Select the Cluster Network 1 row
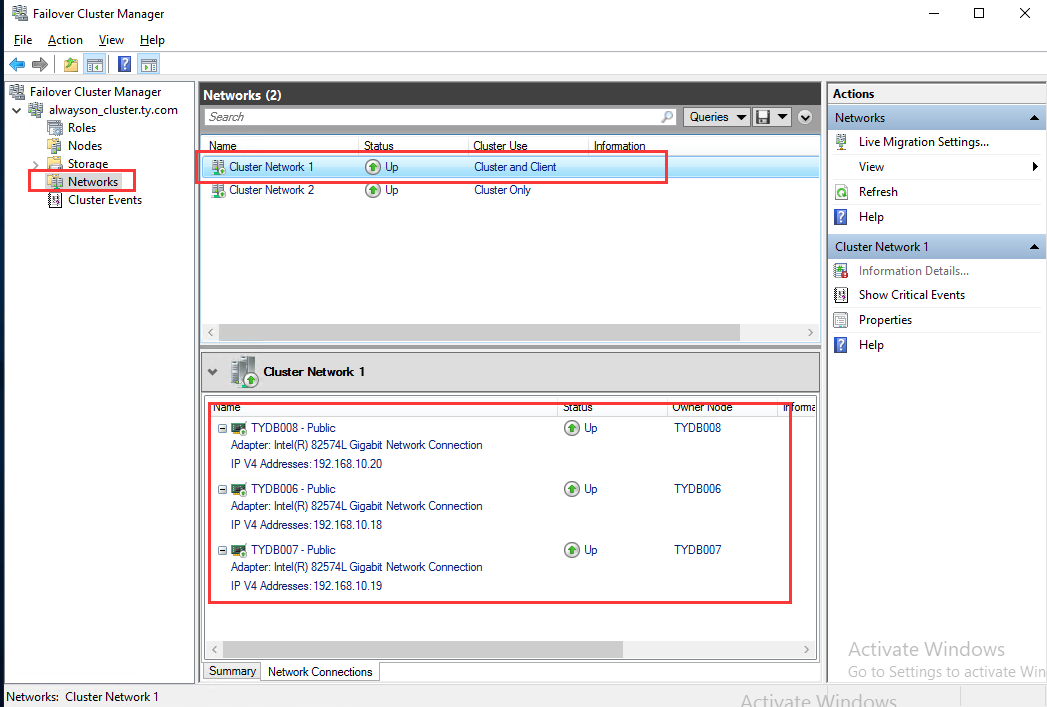The image size is (1047, 707). 510,167
